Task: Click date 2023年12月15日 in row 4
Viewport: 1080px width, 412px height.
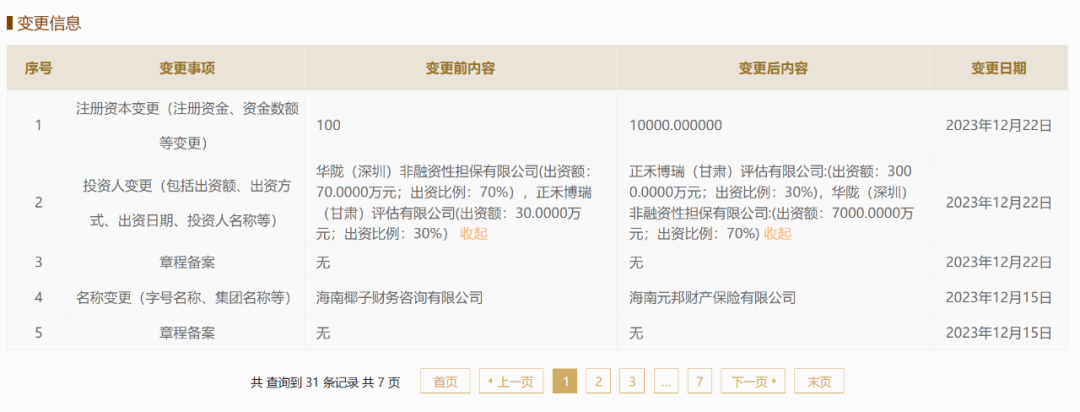Action: [999, 298]
